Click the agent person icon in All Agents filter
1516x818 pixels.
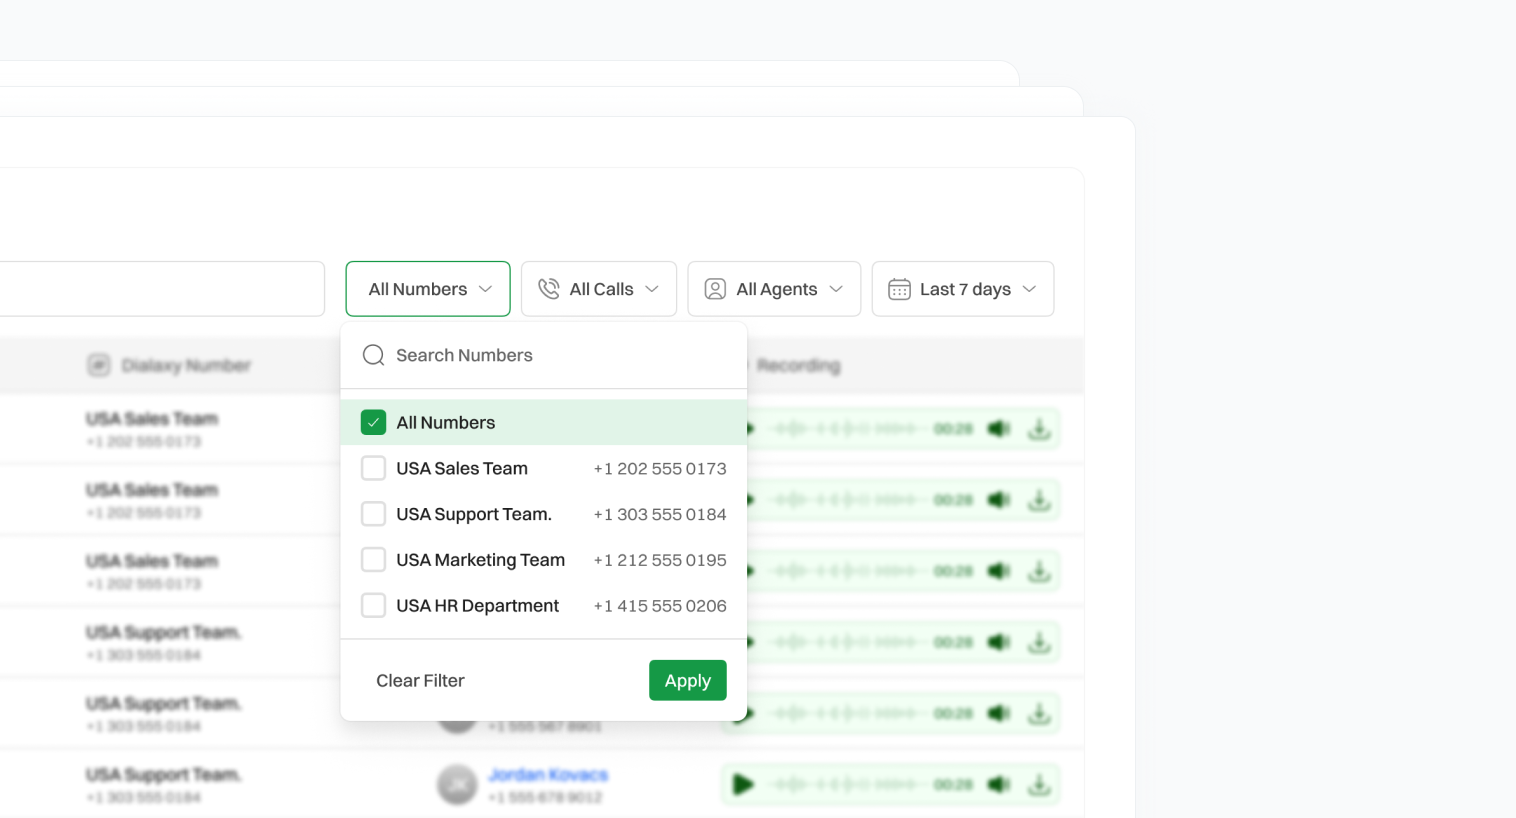[715, 289]
